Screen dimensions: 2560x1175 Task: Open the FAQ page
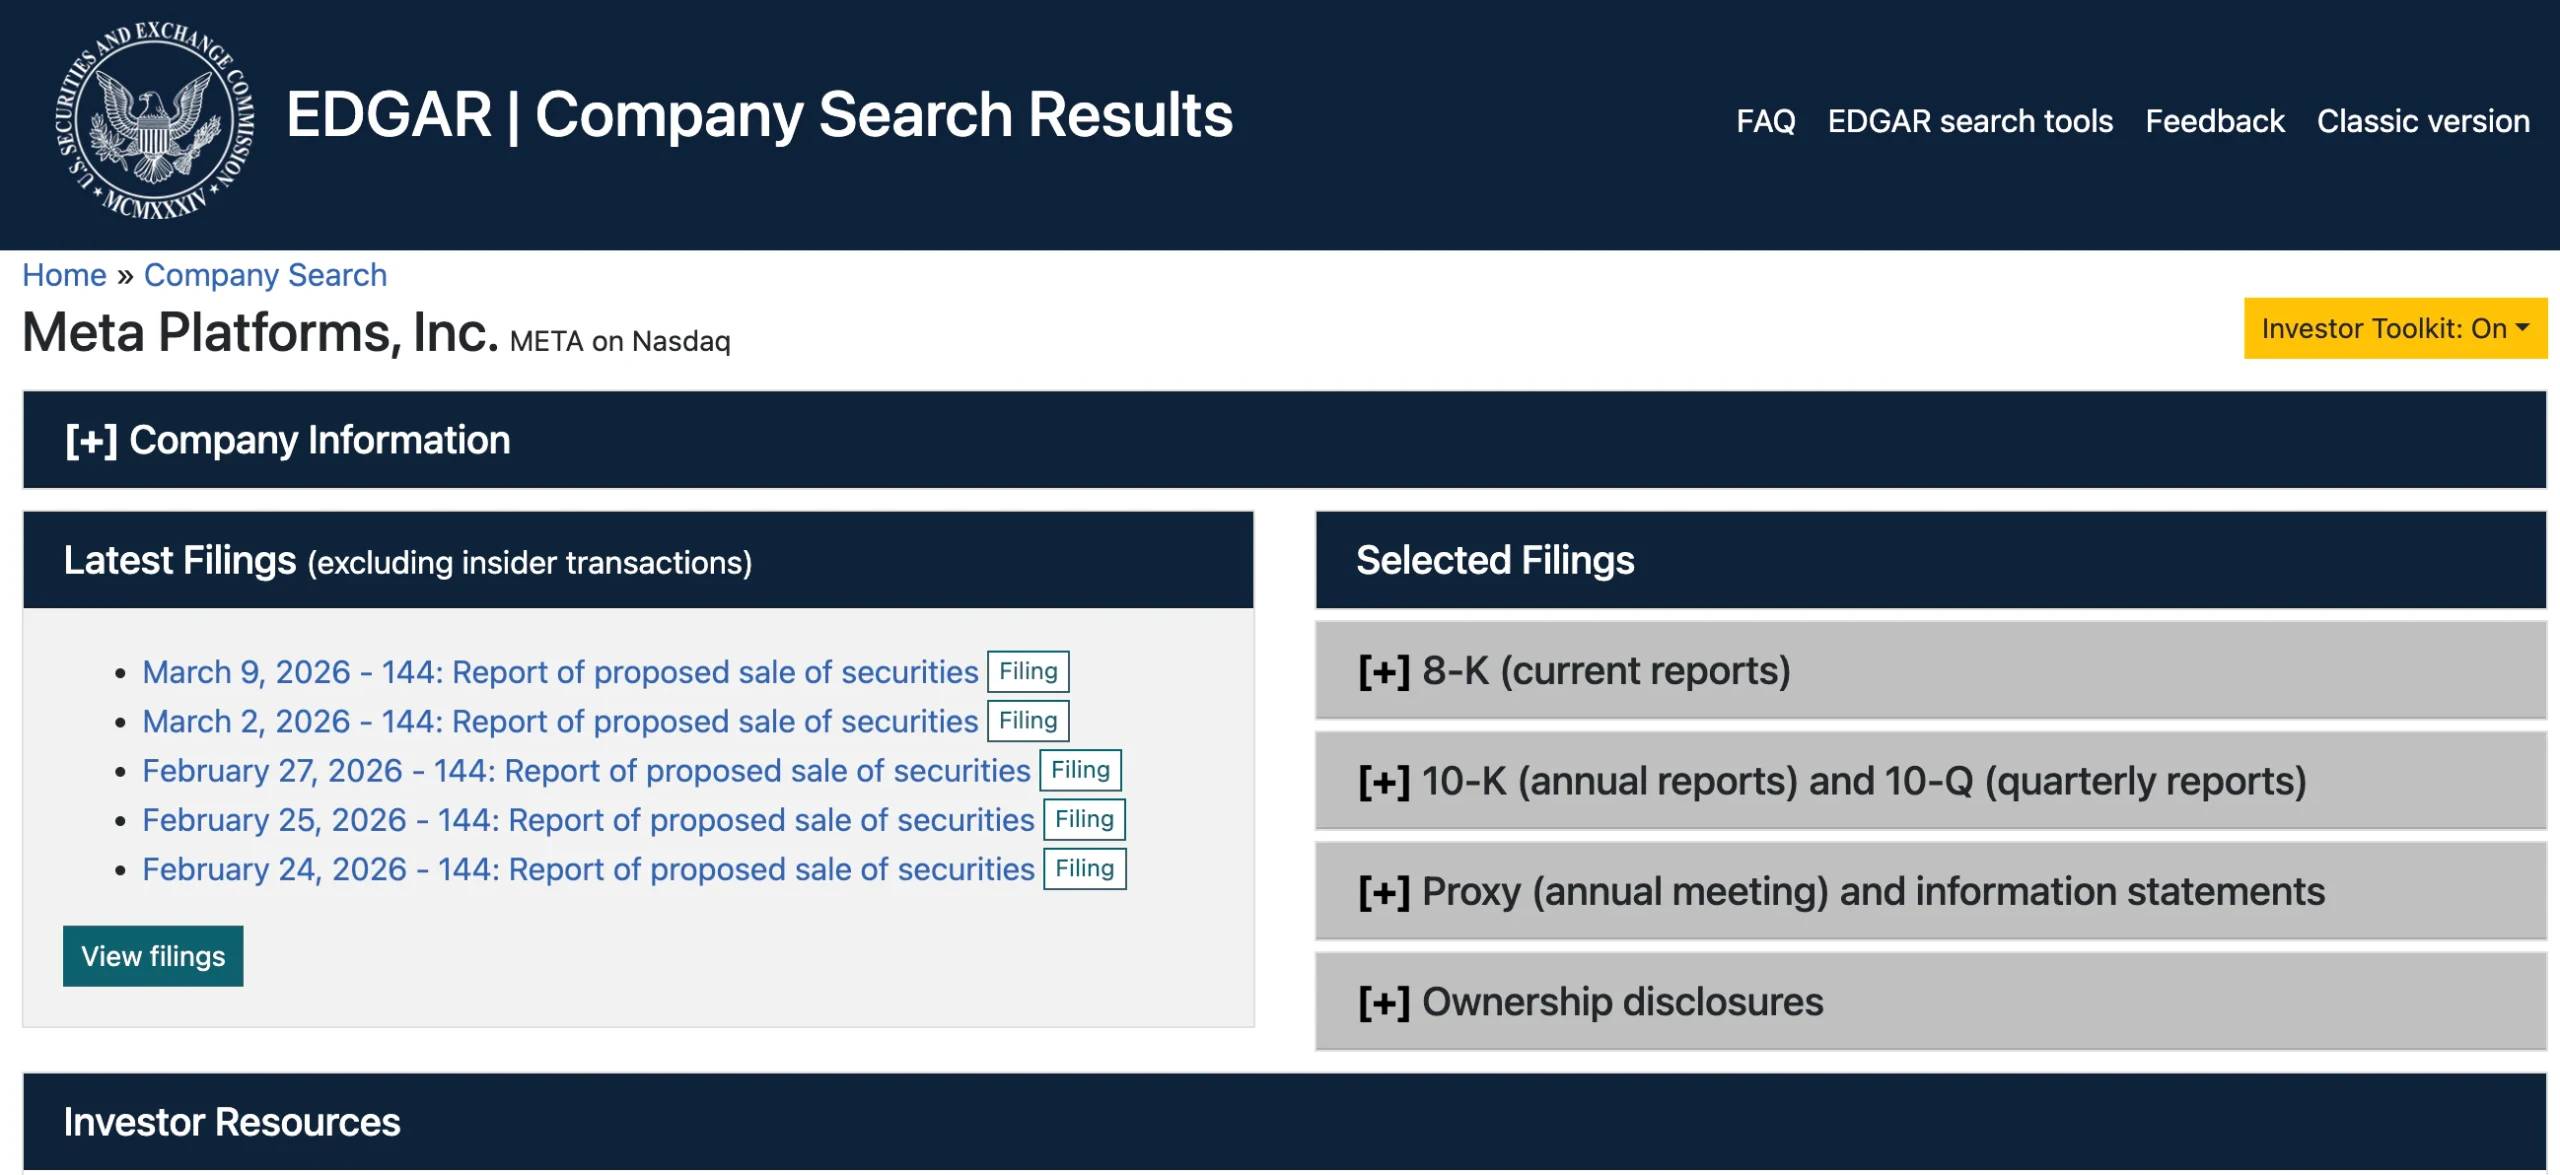click(1765, 121)
